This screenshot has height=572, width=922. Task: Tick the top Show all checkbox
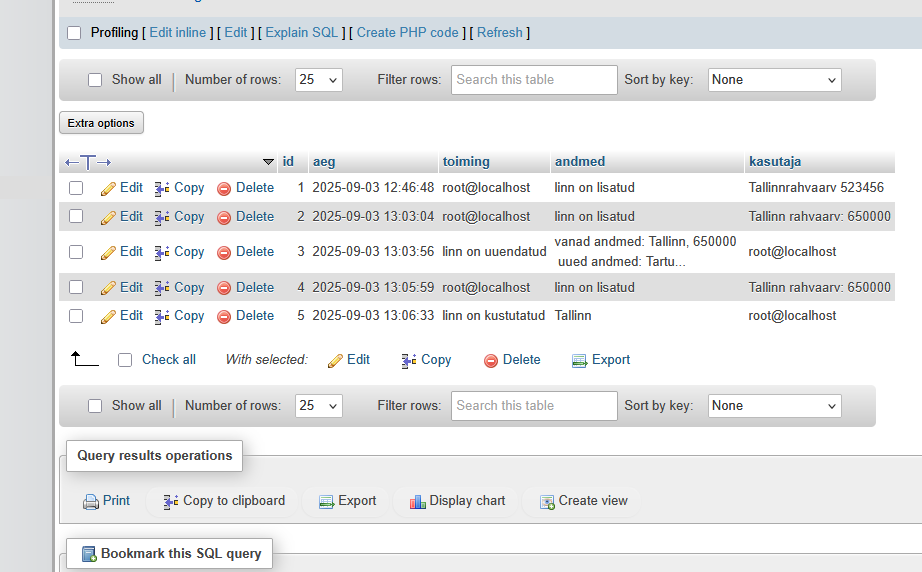95,80
